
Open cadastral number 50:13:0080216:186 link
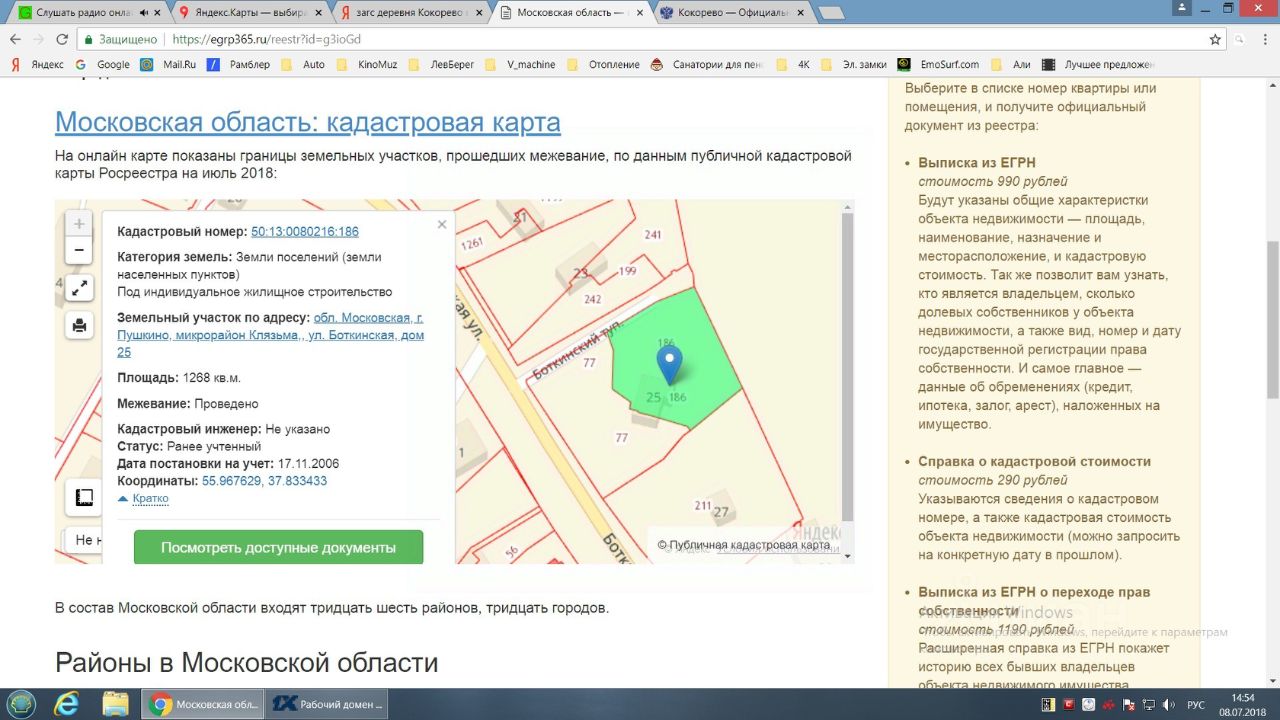(305, 232)
